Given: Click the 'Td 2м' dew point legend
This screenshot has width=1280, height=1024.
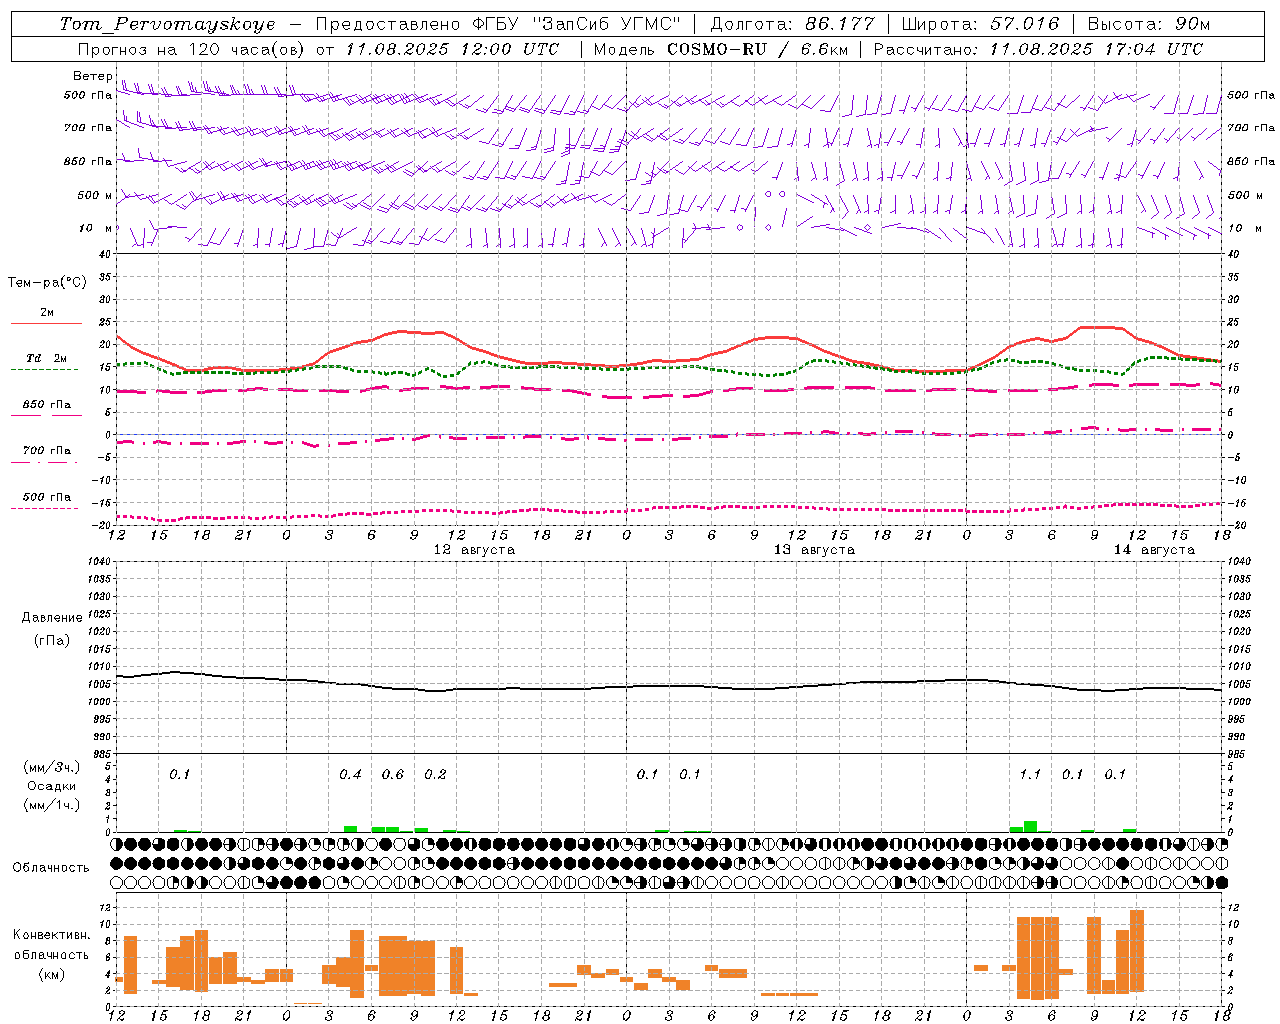Looking at the screenshot, I should pos(47,358).
